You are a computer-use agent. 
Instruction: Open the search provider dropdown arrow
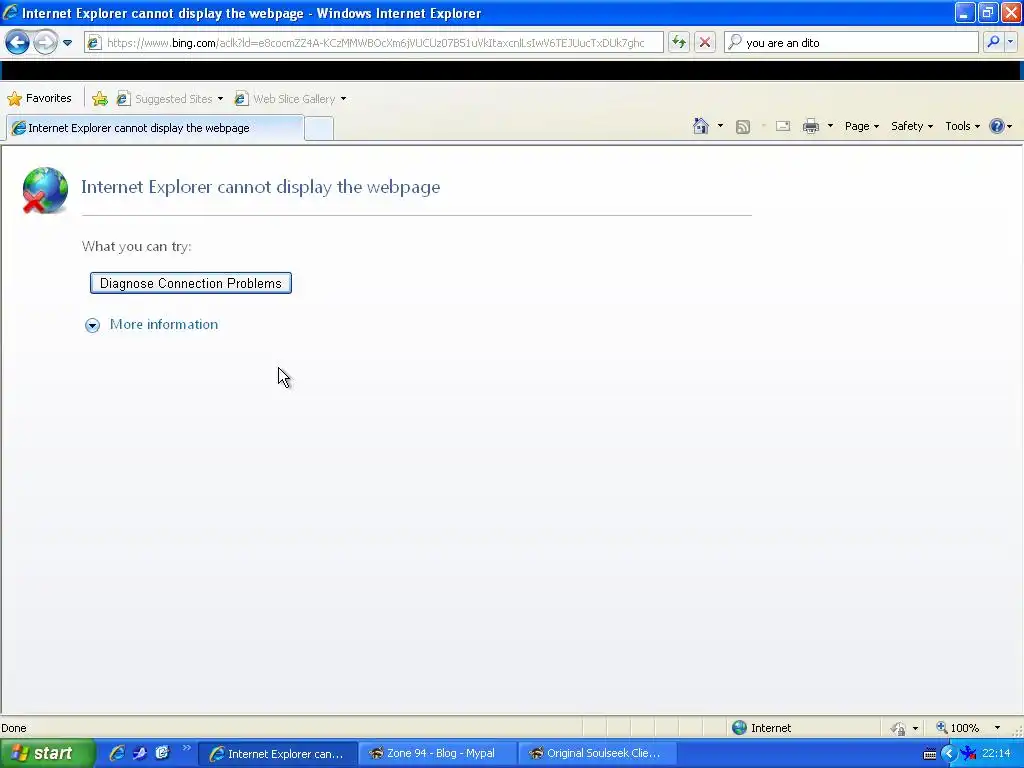pyautogui.click(x=1010, y=42)
